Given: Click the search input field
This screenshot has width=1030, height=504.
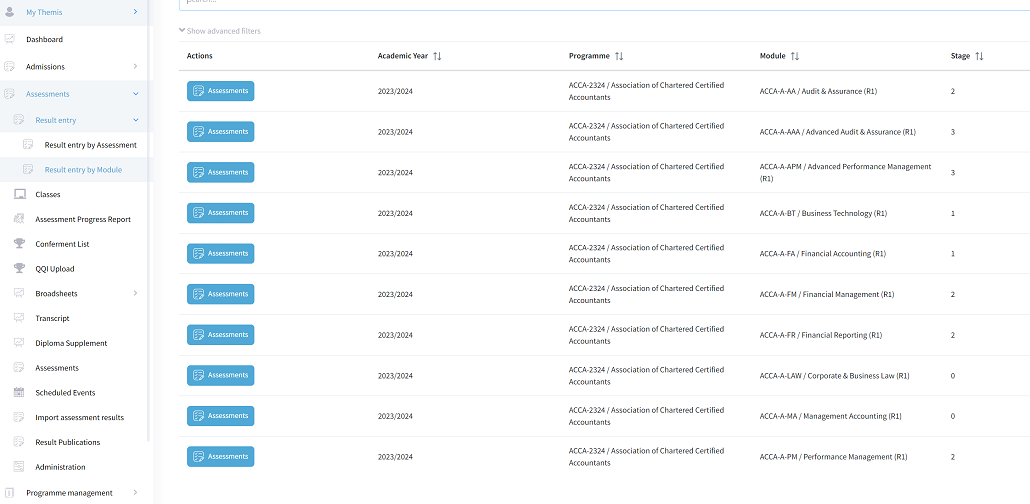Looking at the screenshot, I should (604, 3).
